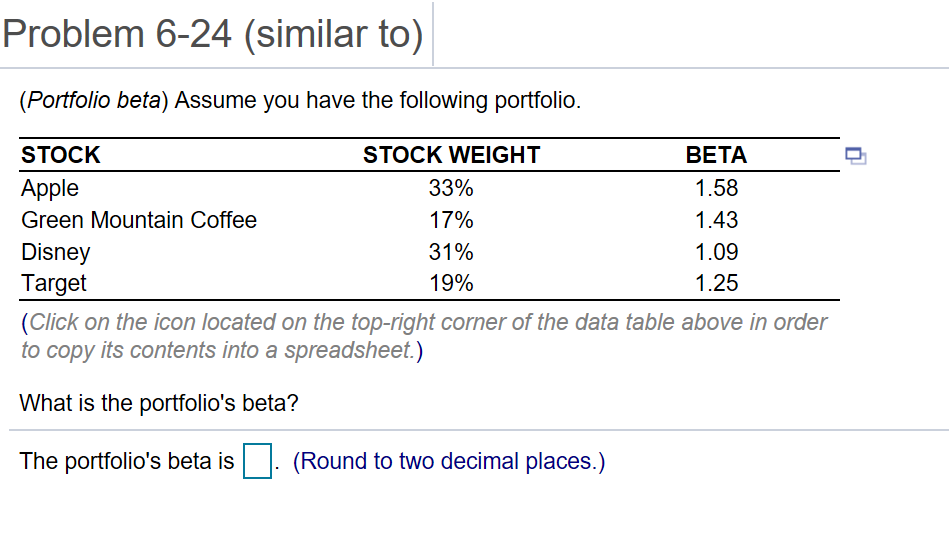
Task: Click the Problem 6-24 title
Action: tap(212, 34)
